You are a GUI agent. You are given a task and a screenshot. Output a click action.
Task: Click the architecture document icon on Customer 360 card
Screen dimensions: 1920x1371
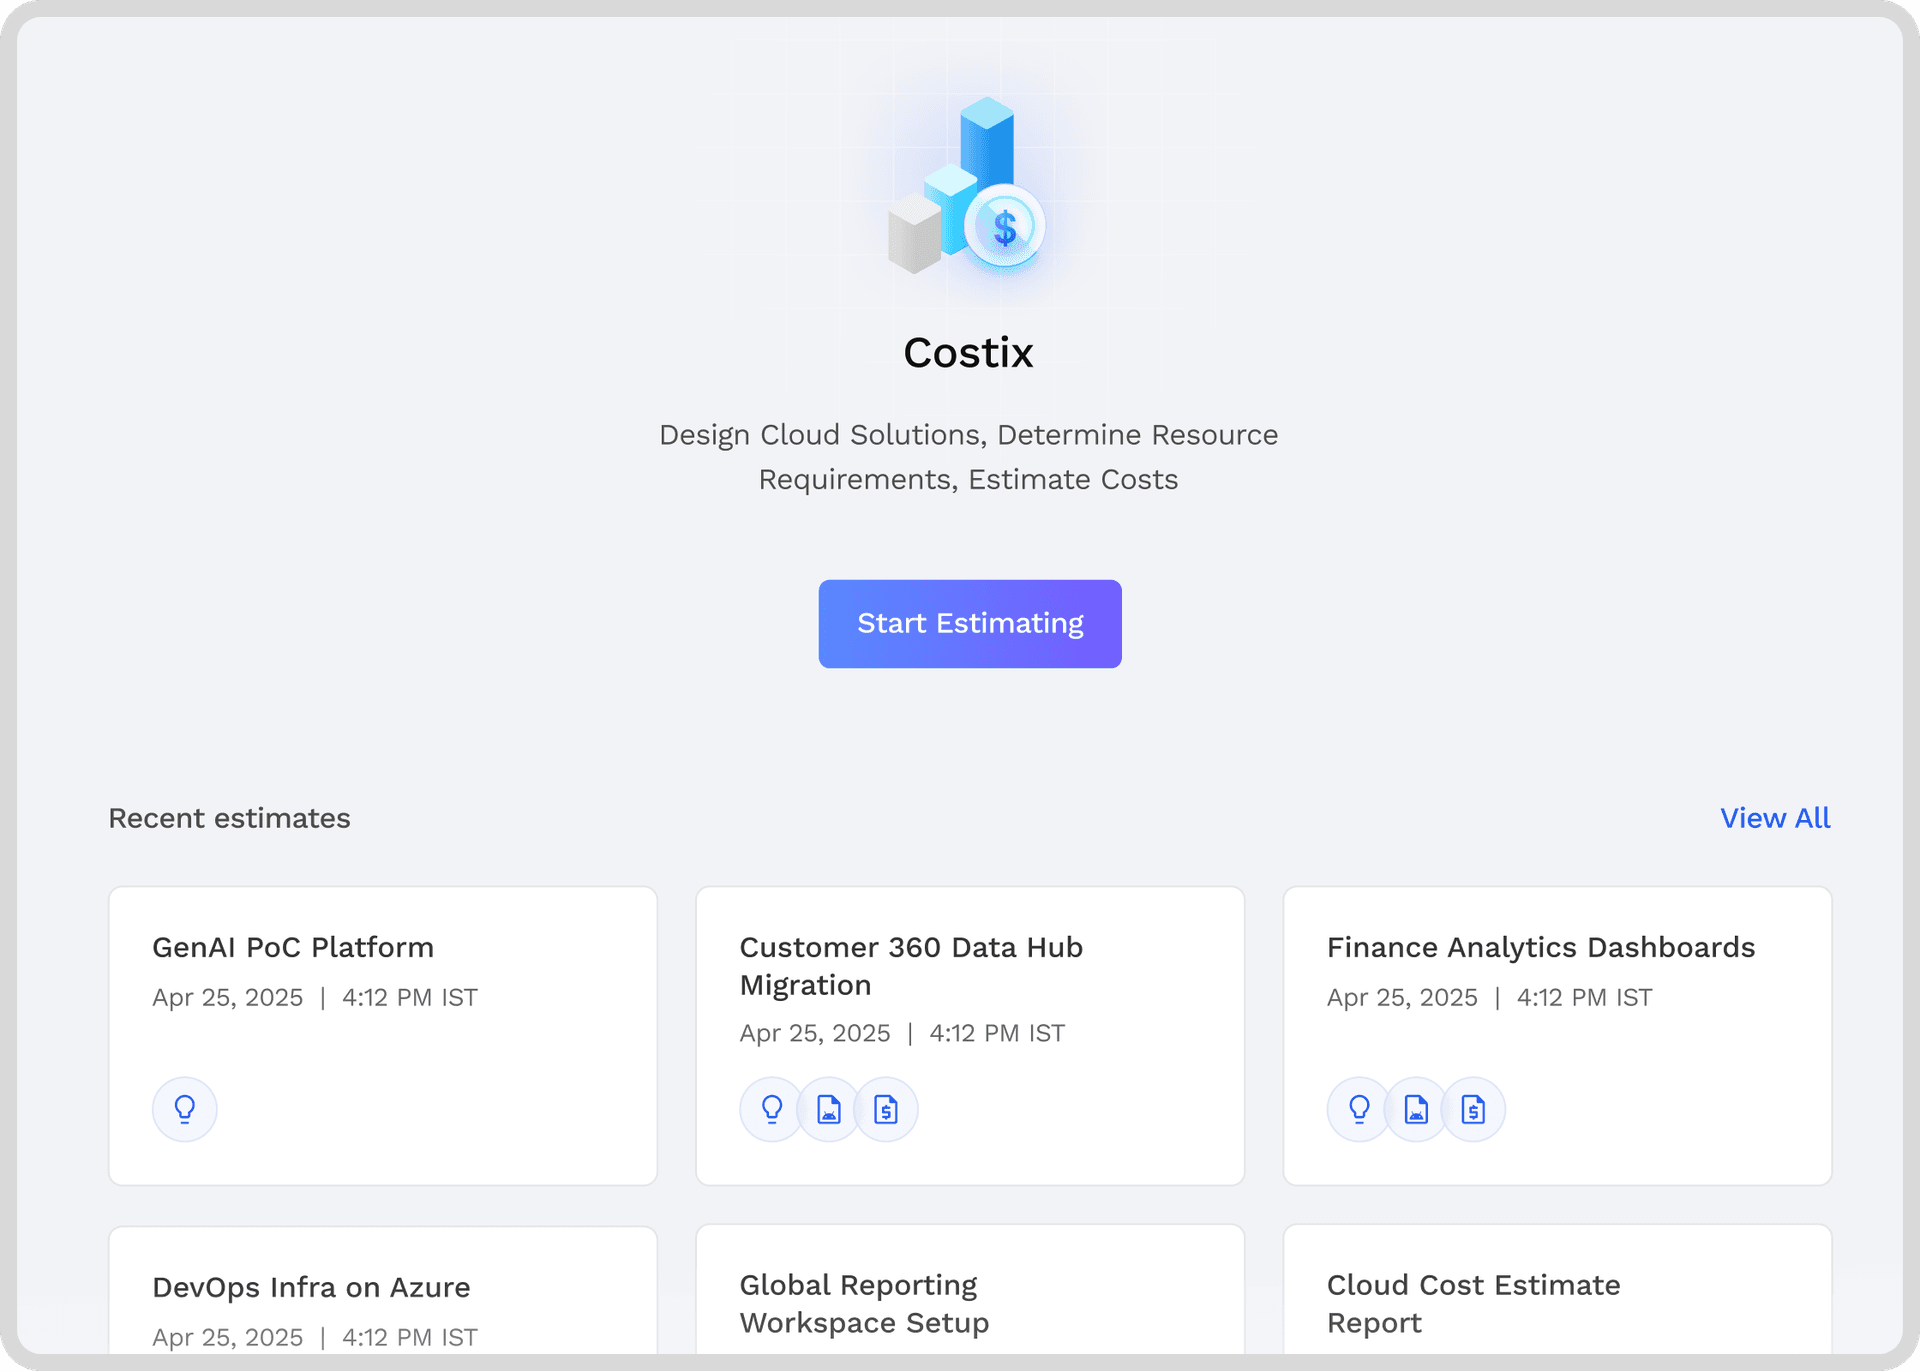828,1109
